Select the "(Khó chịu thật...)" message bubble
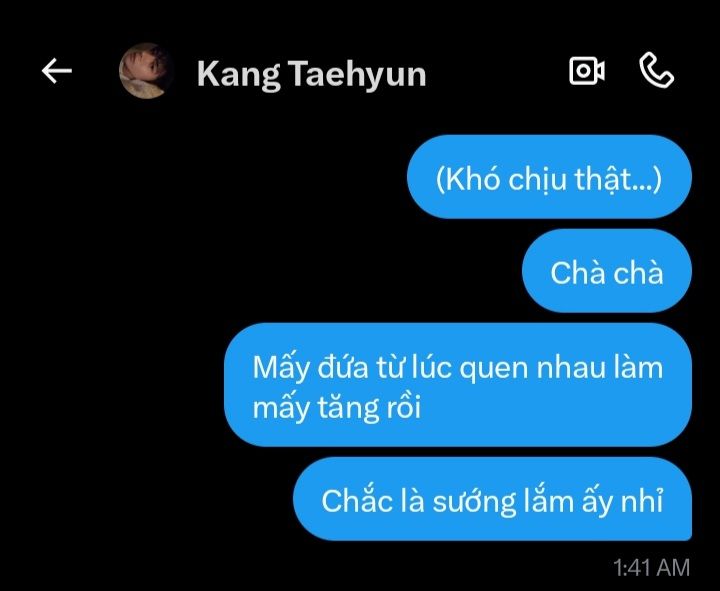This screenshot has width=720, height=591. point(549,177)
